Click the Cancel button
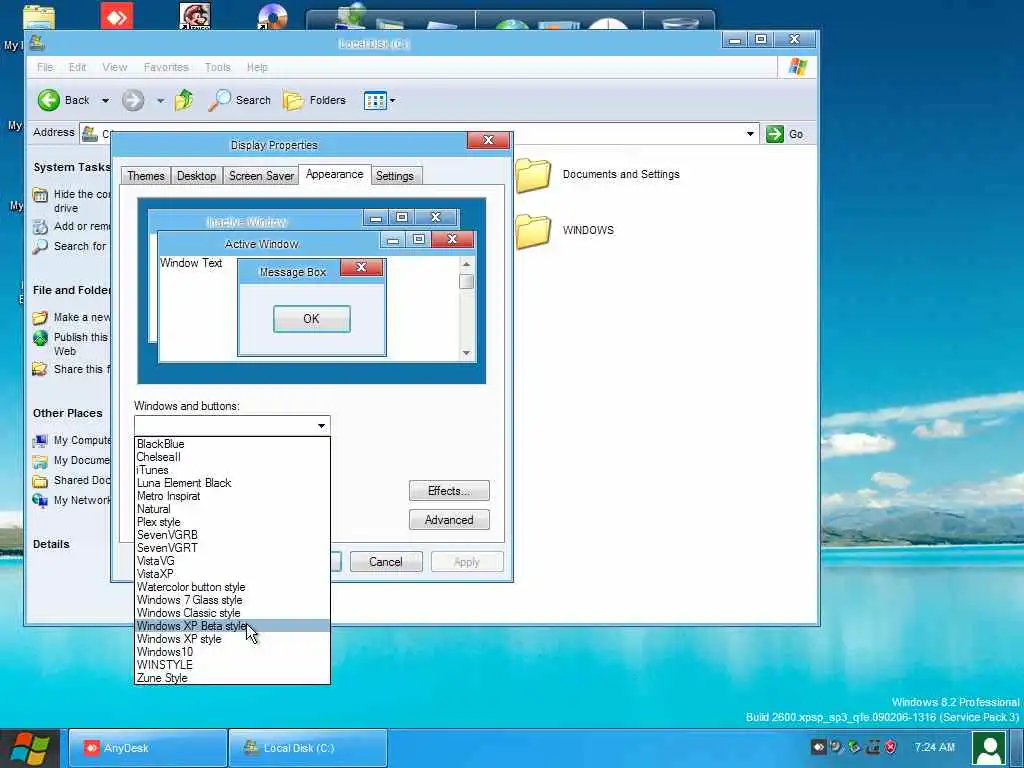This screenshot has width=1024, height=768. click(x=386, y=562)
